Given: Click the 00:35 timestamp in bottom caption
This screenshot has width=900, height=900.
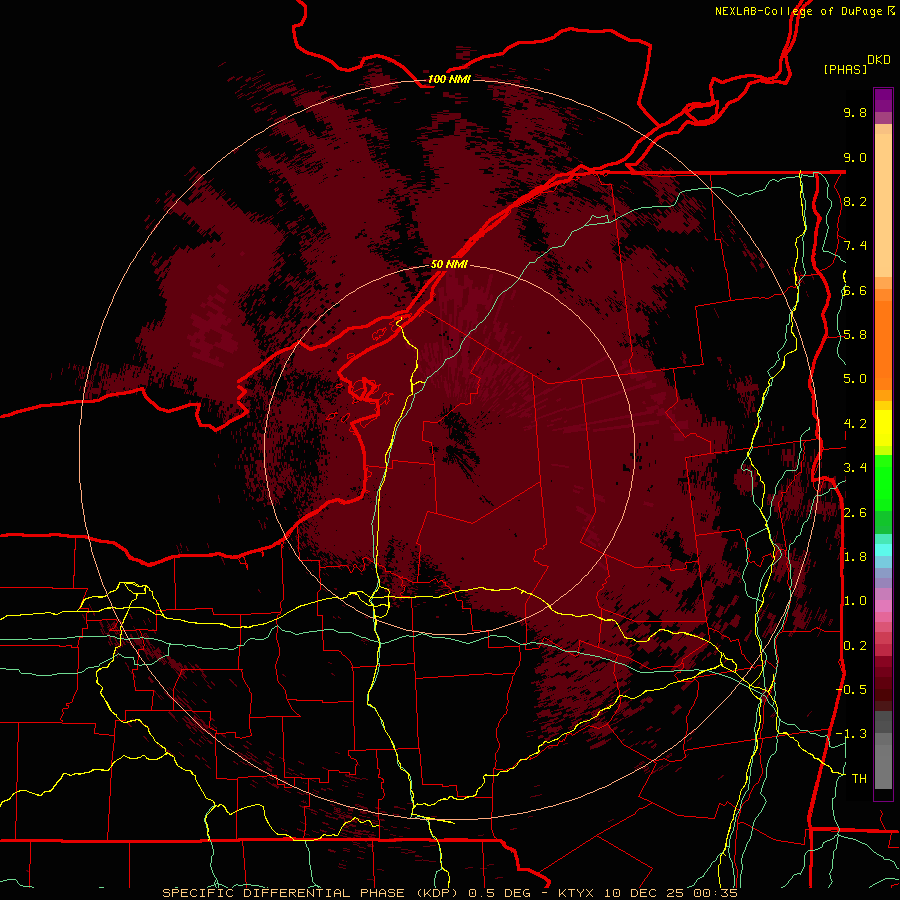Looking at the screenshot, I should 715,893.
